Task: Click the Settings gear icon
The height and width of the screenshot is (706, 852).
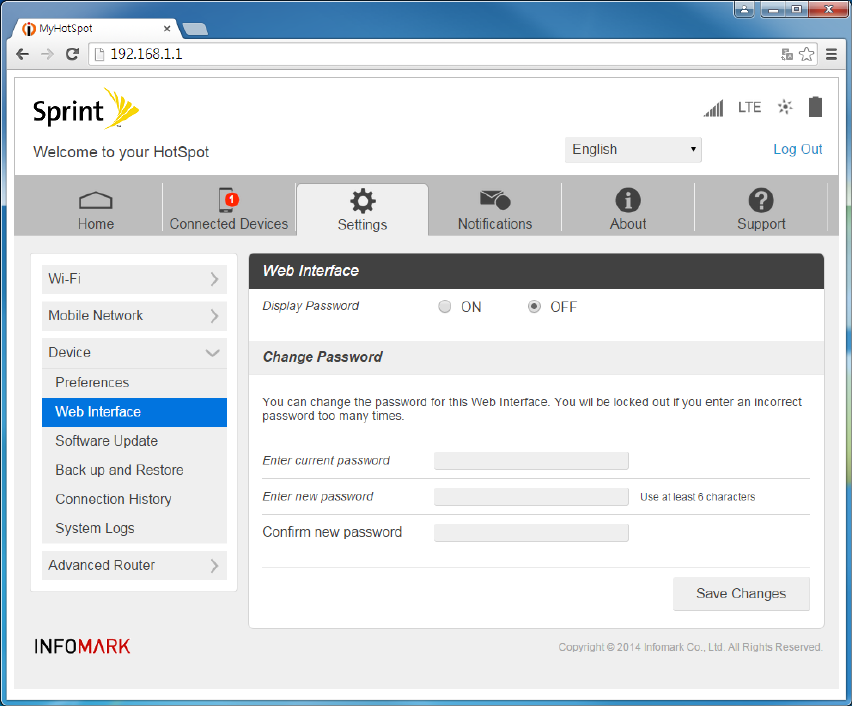Action: [x=362, y=201]
